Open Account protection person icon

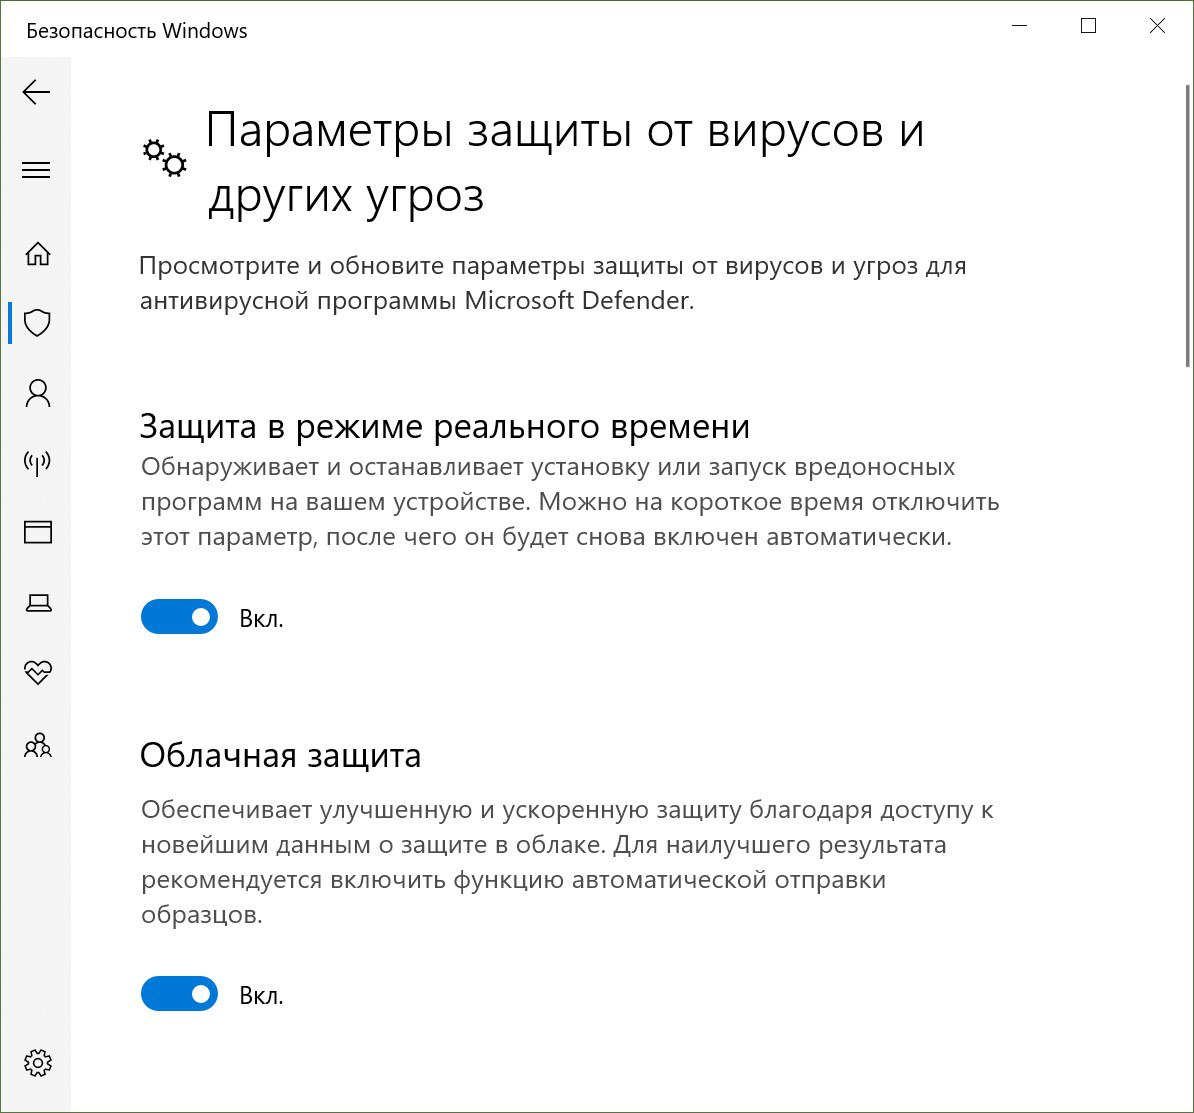[37, 393]
